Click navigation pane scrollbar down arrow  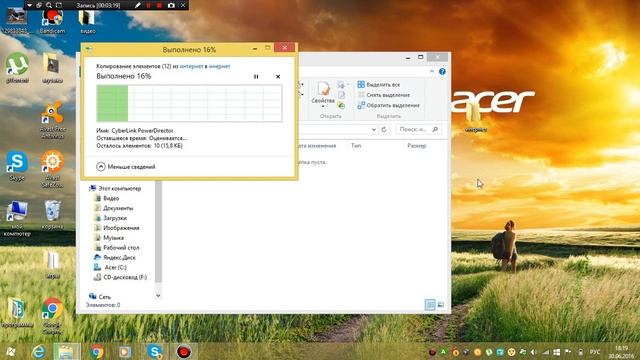pyautogui.click(x=158, y=296)
